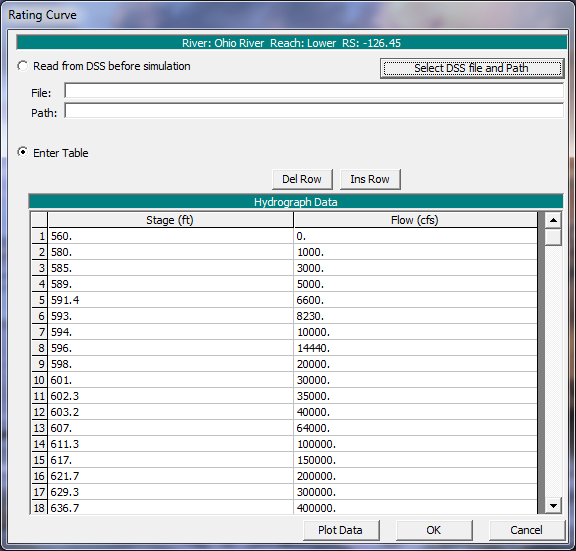
Task: Click flow cell containing 14440.
Action: click(415, 348)
